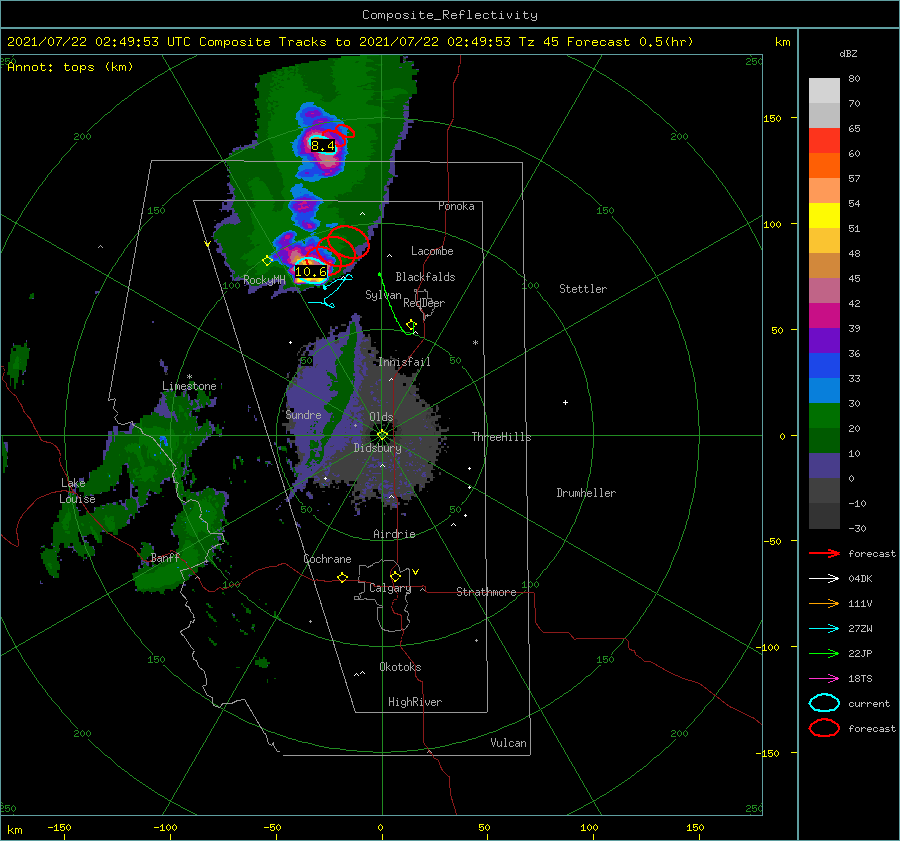
Task: Click the ThreeHills city label
Action: coord(501,437)
